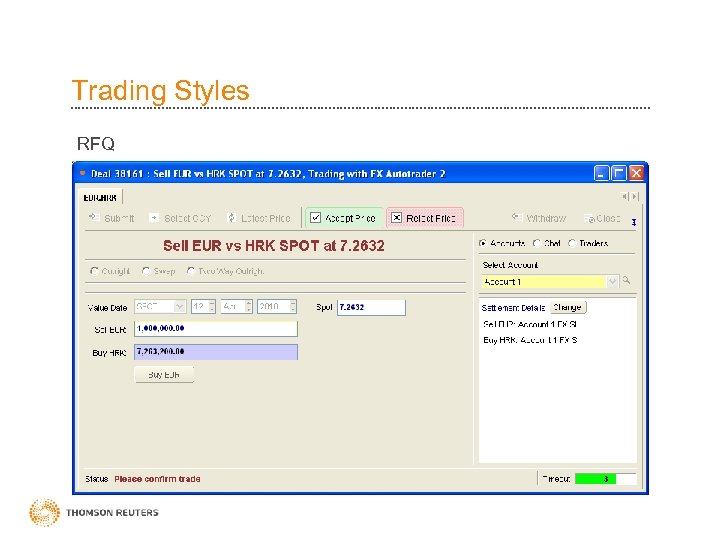Open the toolbar overflow arrow
720x540 pixels.
tap(634, 222)
